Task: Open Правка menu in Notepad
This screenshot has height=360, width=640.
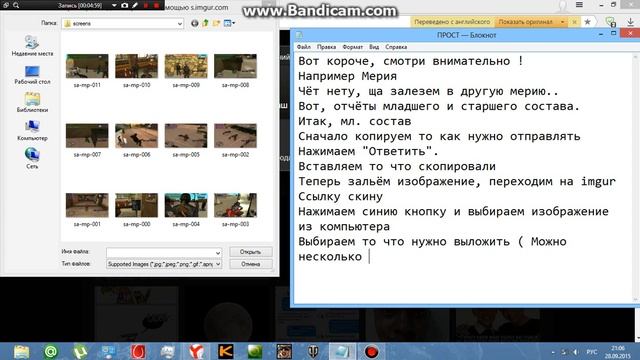Action: [327, 47]
